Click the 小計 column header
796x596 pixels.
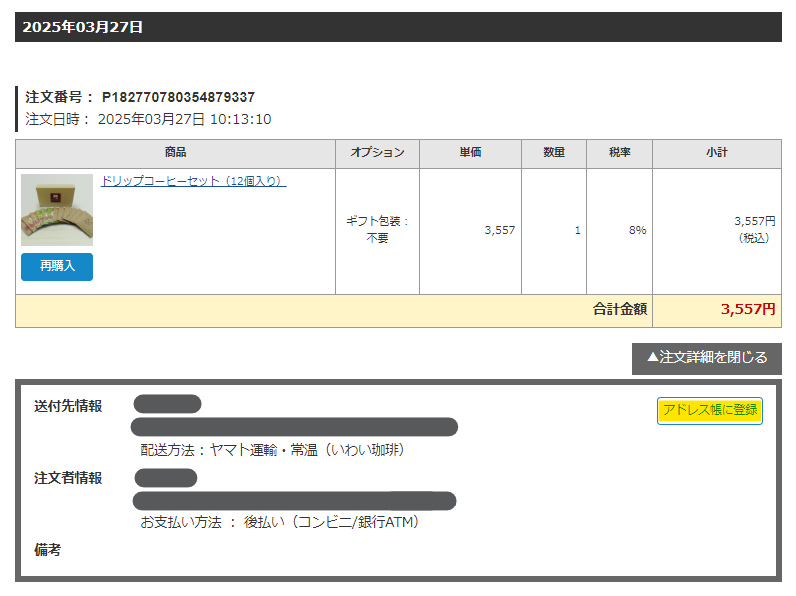pyautogui.click(x=716, y=153)
